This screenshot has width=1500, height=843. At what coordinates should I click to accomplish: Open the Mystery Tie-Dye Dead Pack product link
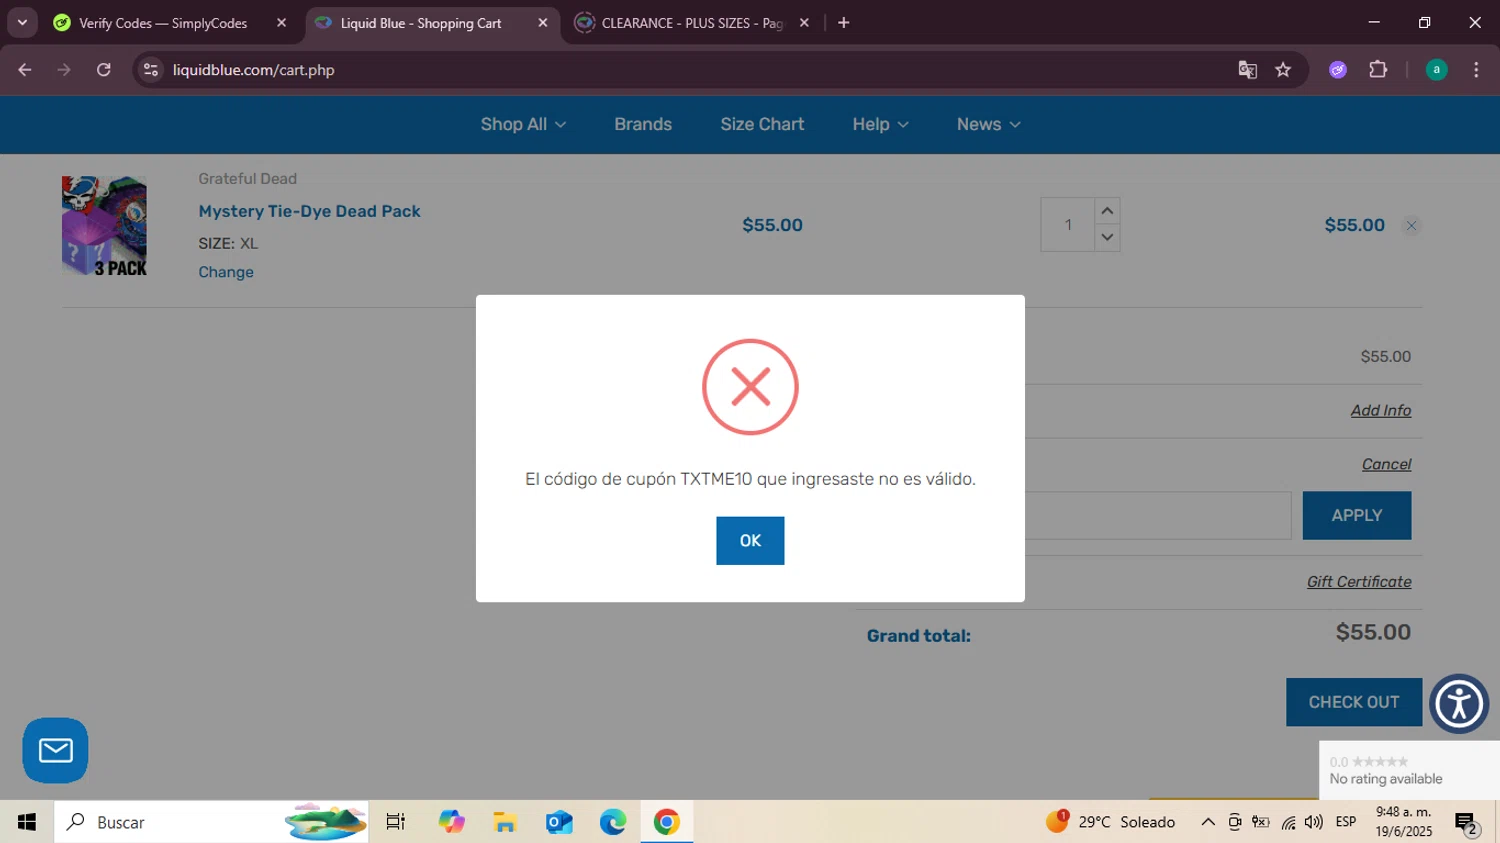coord(309,211)
